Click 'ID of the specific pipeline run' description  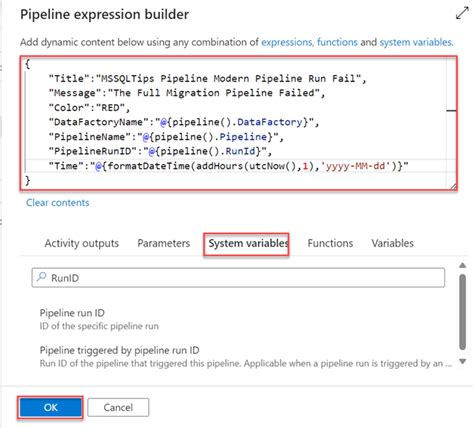99,326
